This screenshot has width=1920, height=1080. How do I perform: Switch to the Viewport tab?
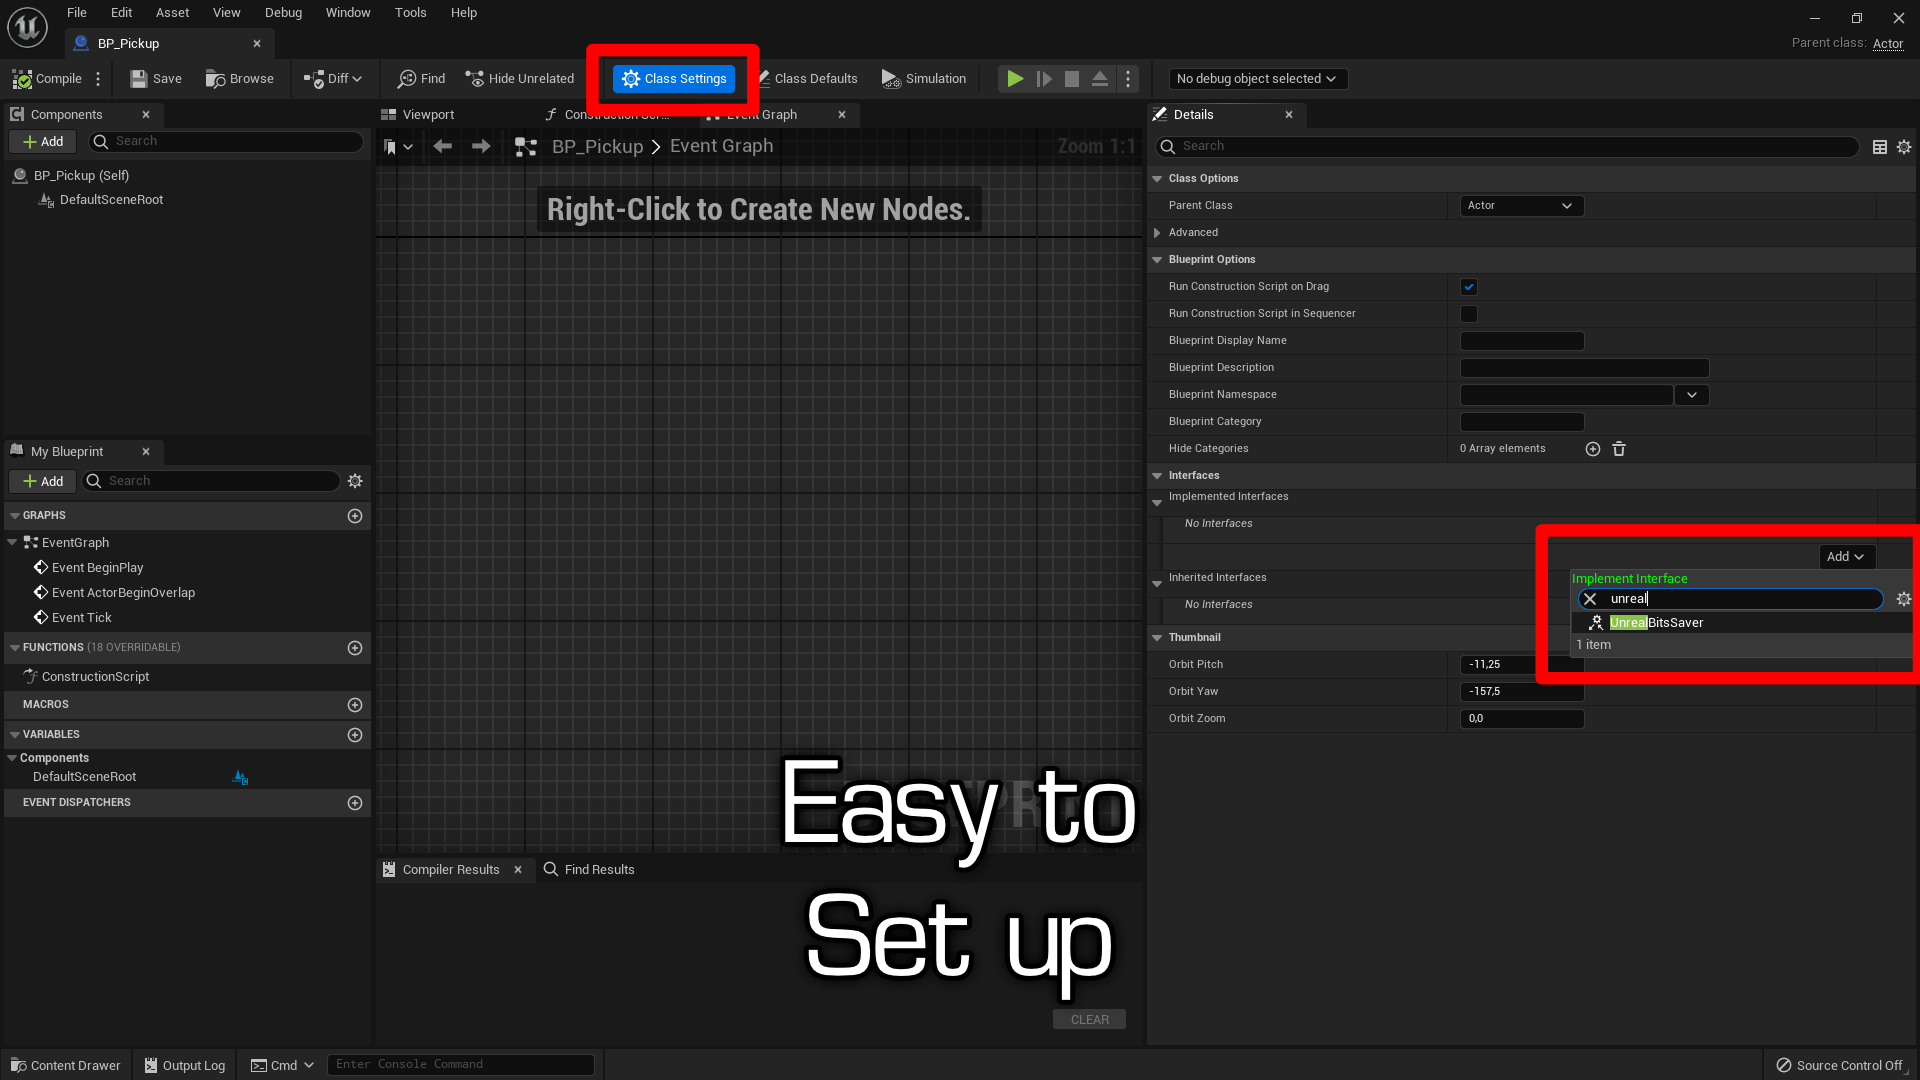[x=427, y=115]
